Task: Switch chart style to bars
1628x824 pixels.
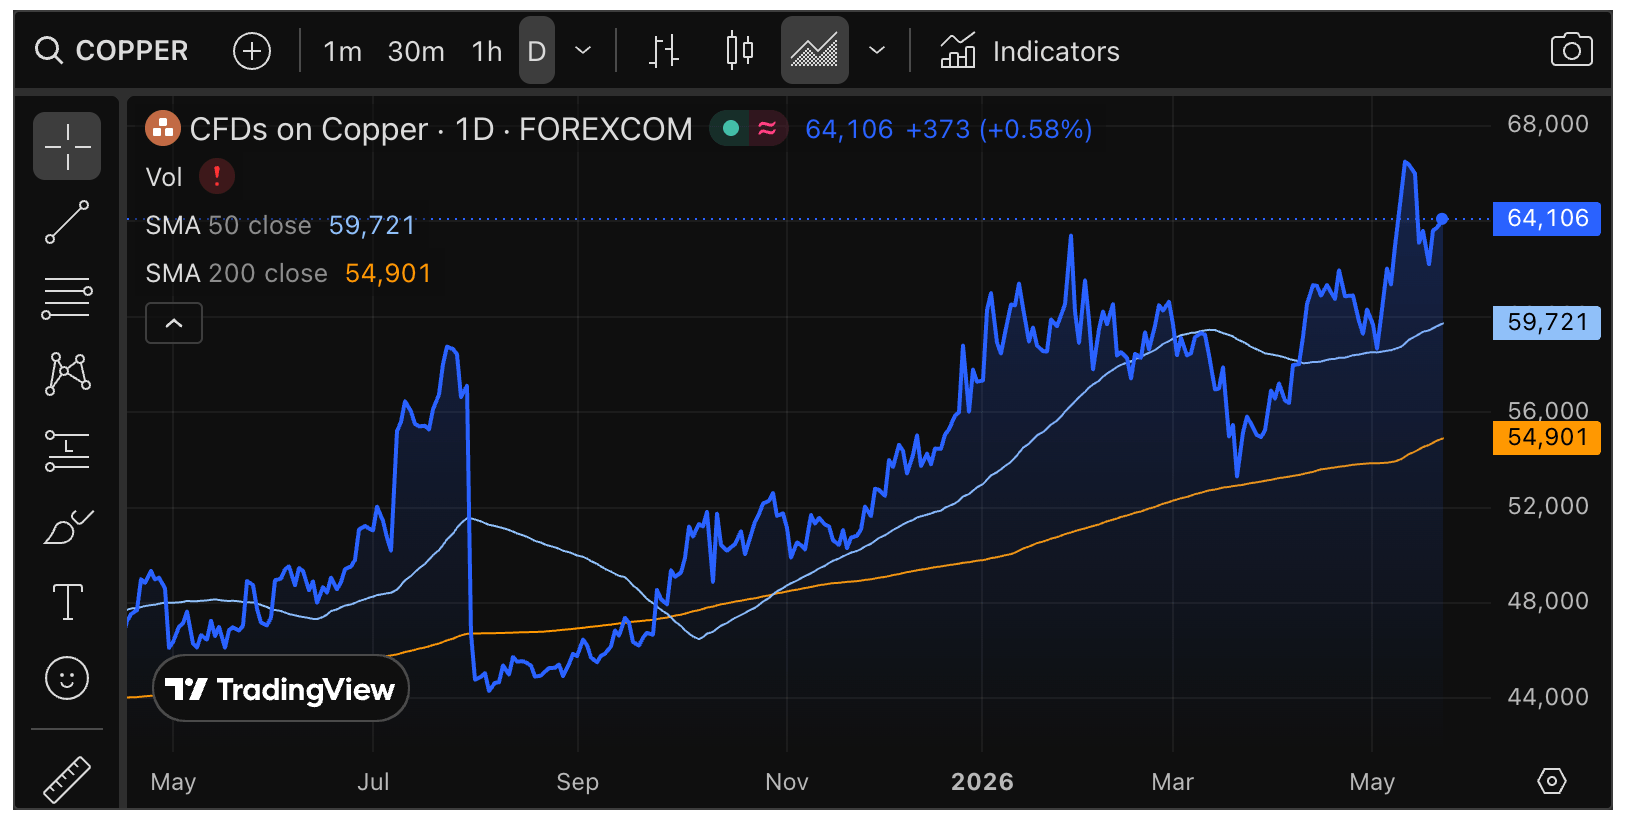Action: point(664,50)
